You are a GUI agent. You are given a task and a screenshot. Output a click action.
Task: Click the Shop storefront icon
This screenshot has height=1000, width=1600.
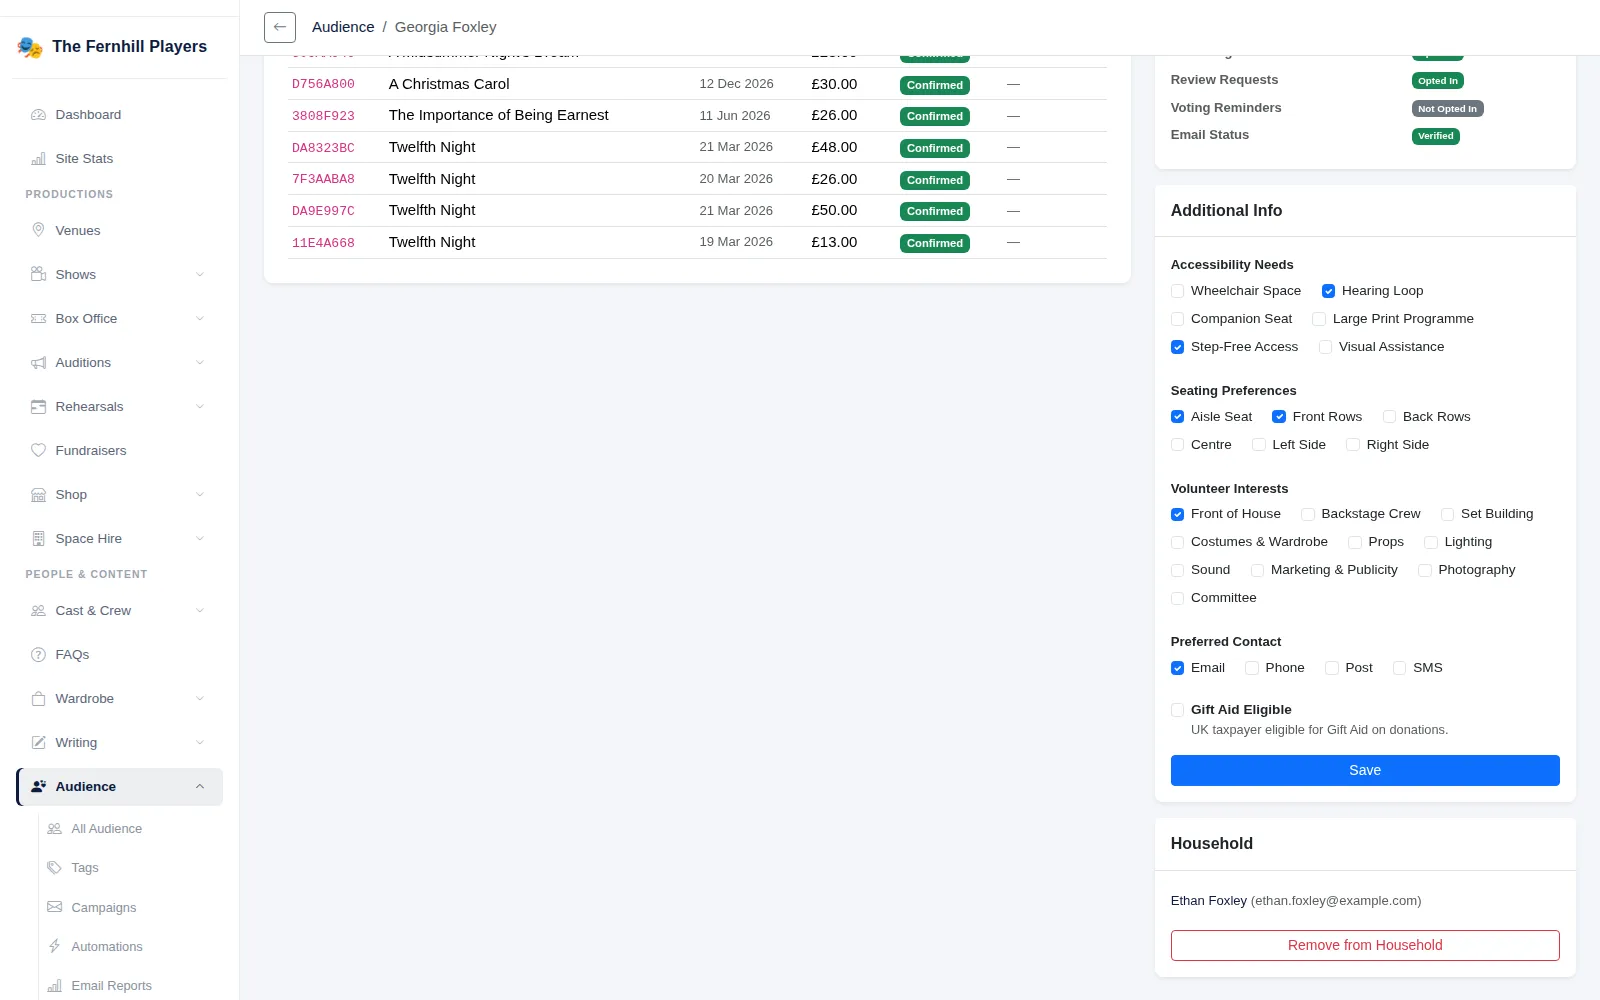pyautogui.click(x=38, y=495)
